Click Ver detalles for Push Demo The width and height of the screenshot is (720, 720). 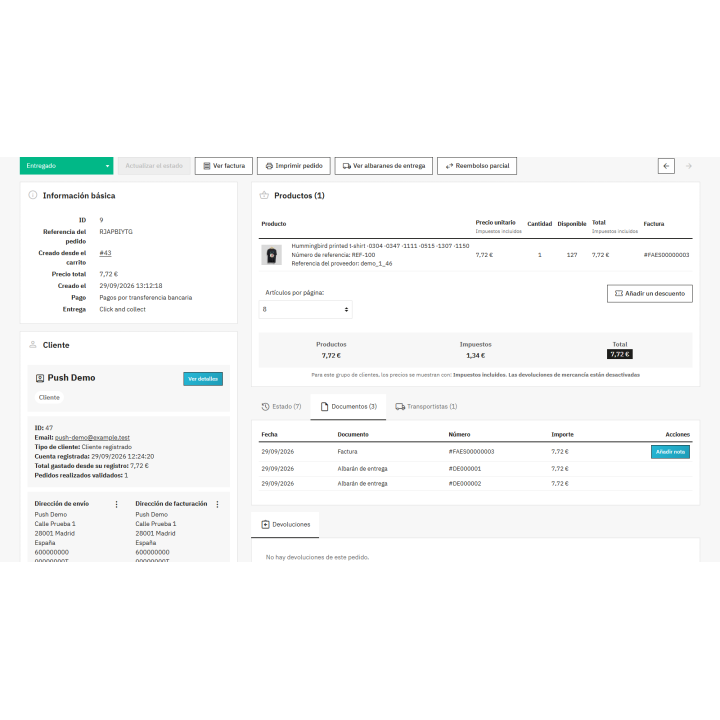pyautogui.click(x=203, y=379)
